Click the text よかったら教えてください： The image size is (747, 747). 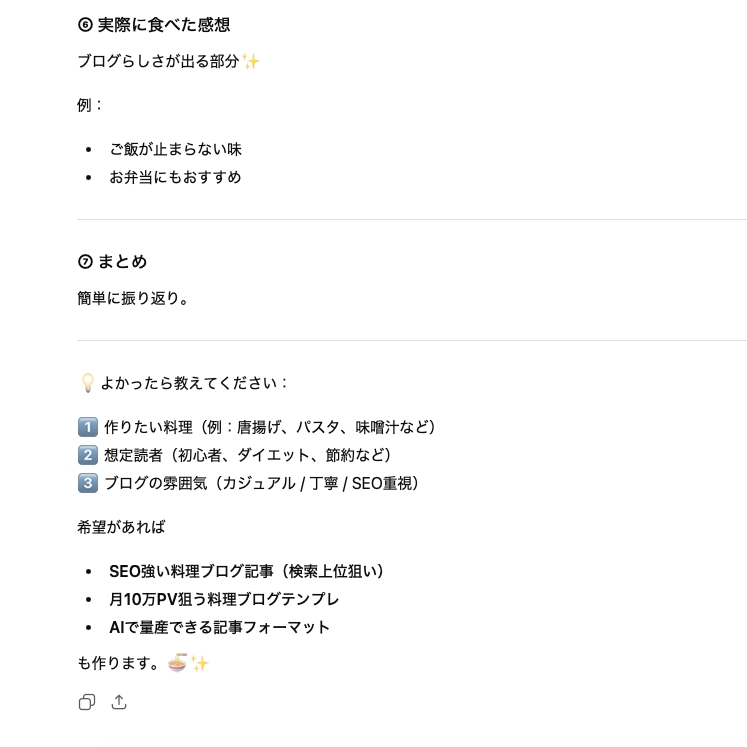[195, 383]
